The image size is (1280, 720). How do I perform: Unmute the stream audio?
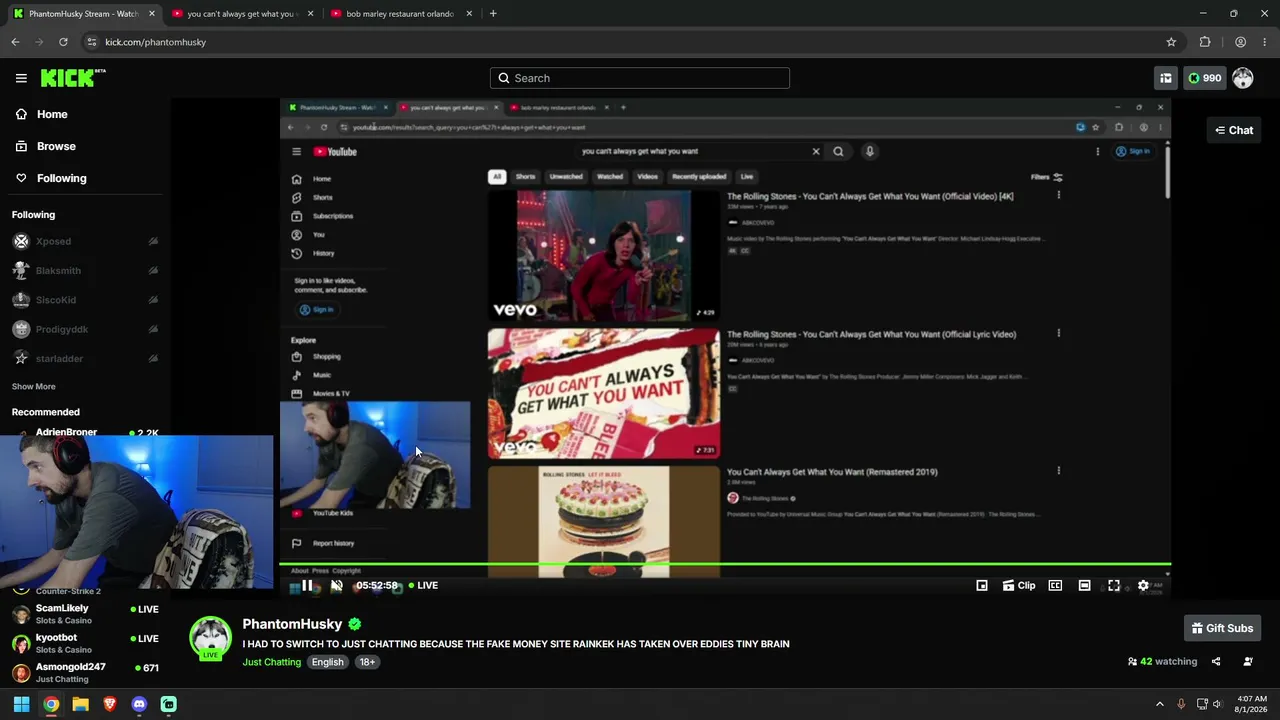click(337, 586)
